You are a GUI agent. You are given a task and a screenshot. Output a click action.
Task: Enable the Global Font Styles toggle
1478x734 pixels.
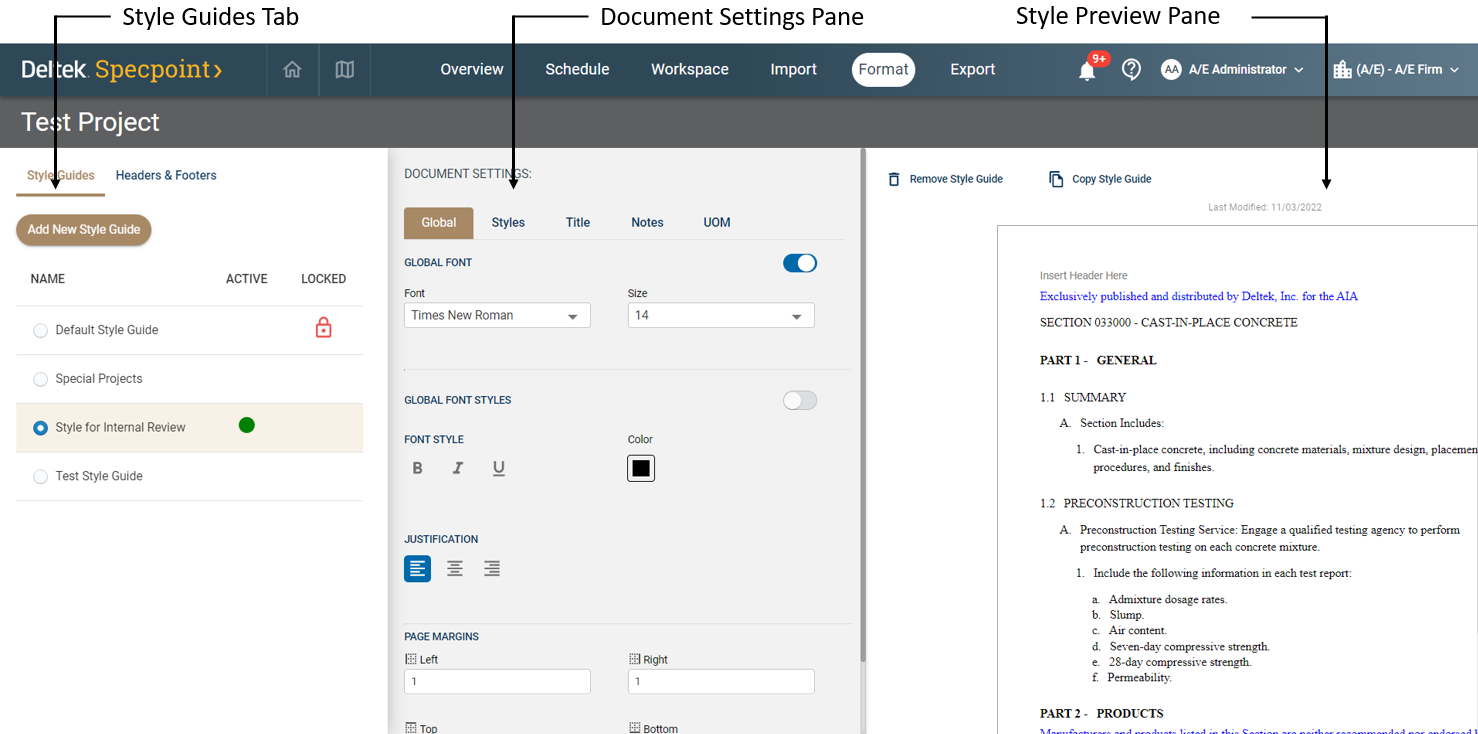[799, 400]
